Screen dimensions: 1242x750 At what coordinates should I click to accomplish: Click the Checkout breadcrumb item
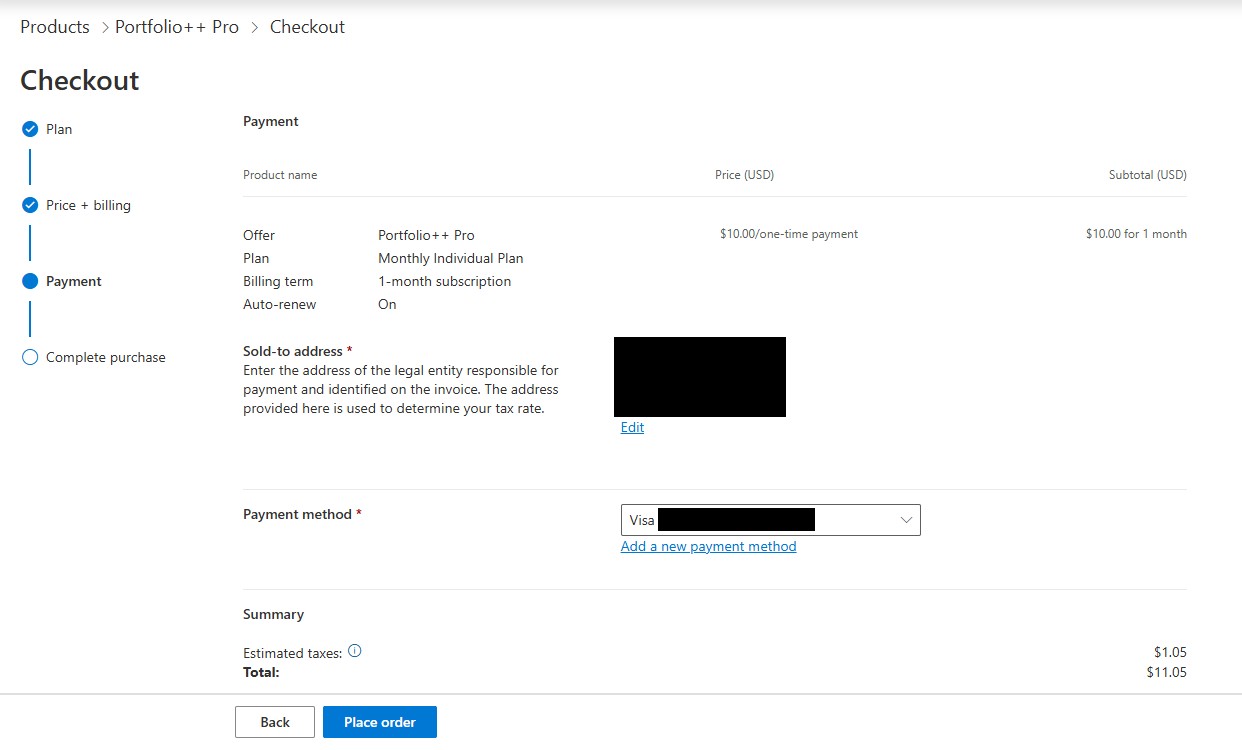307,27
